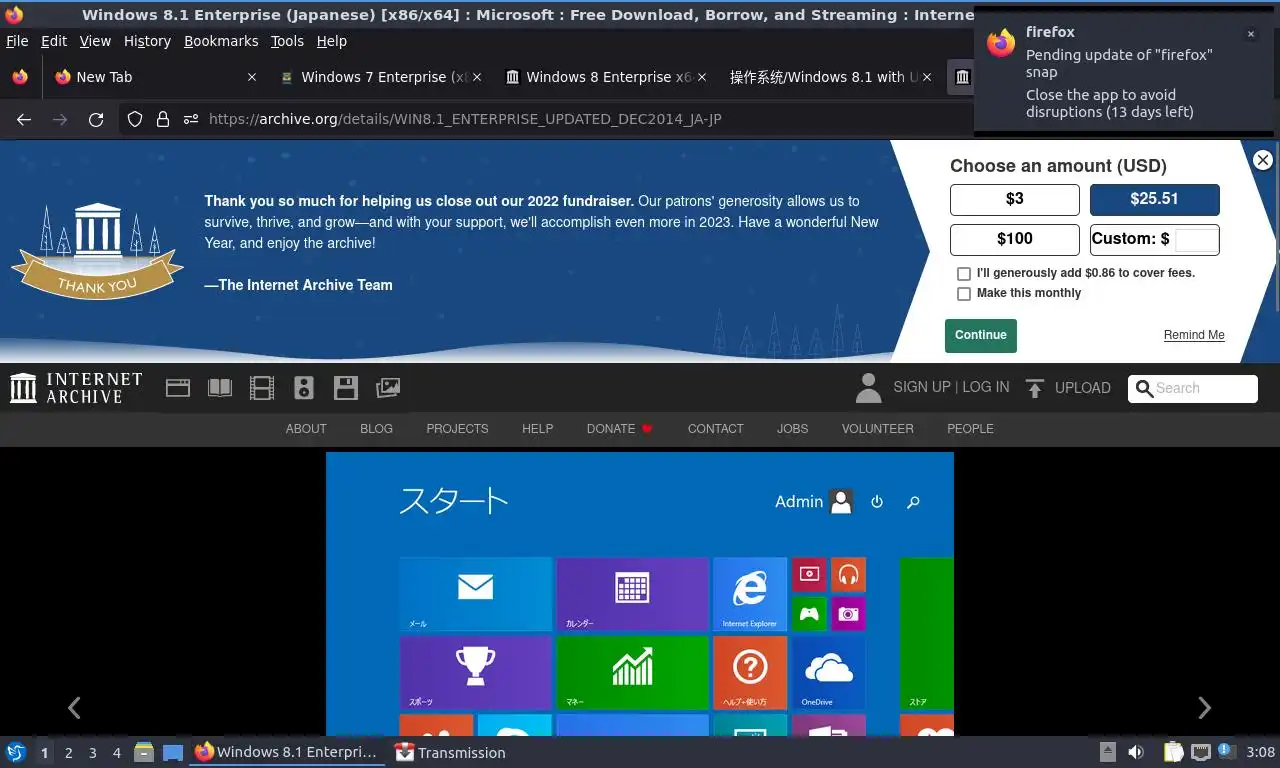Click the pinned Firefox tab icon
This screenshot has height=768, width=1280.
point(20,77)
